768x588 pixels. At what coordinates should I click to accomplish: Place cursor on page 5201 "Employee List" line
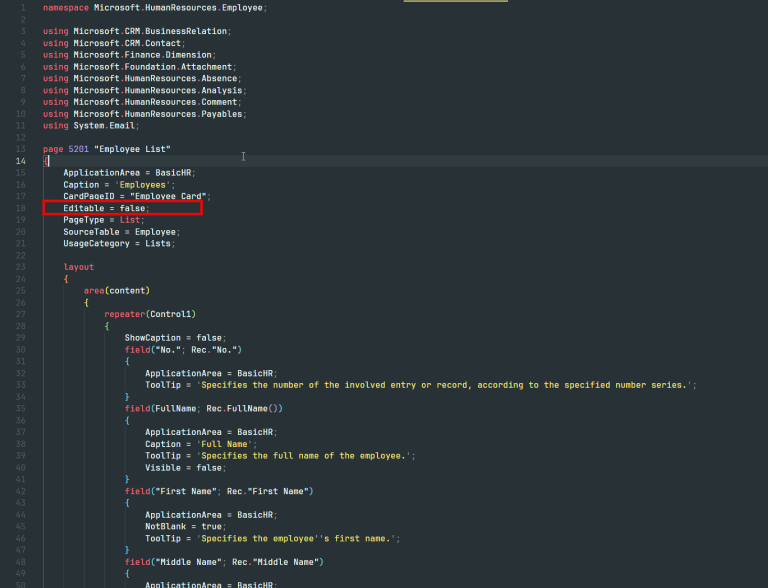[106, 149]
